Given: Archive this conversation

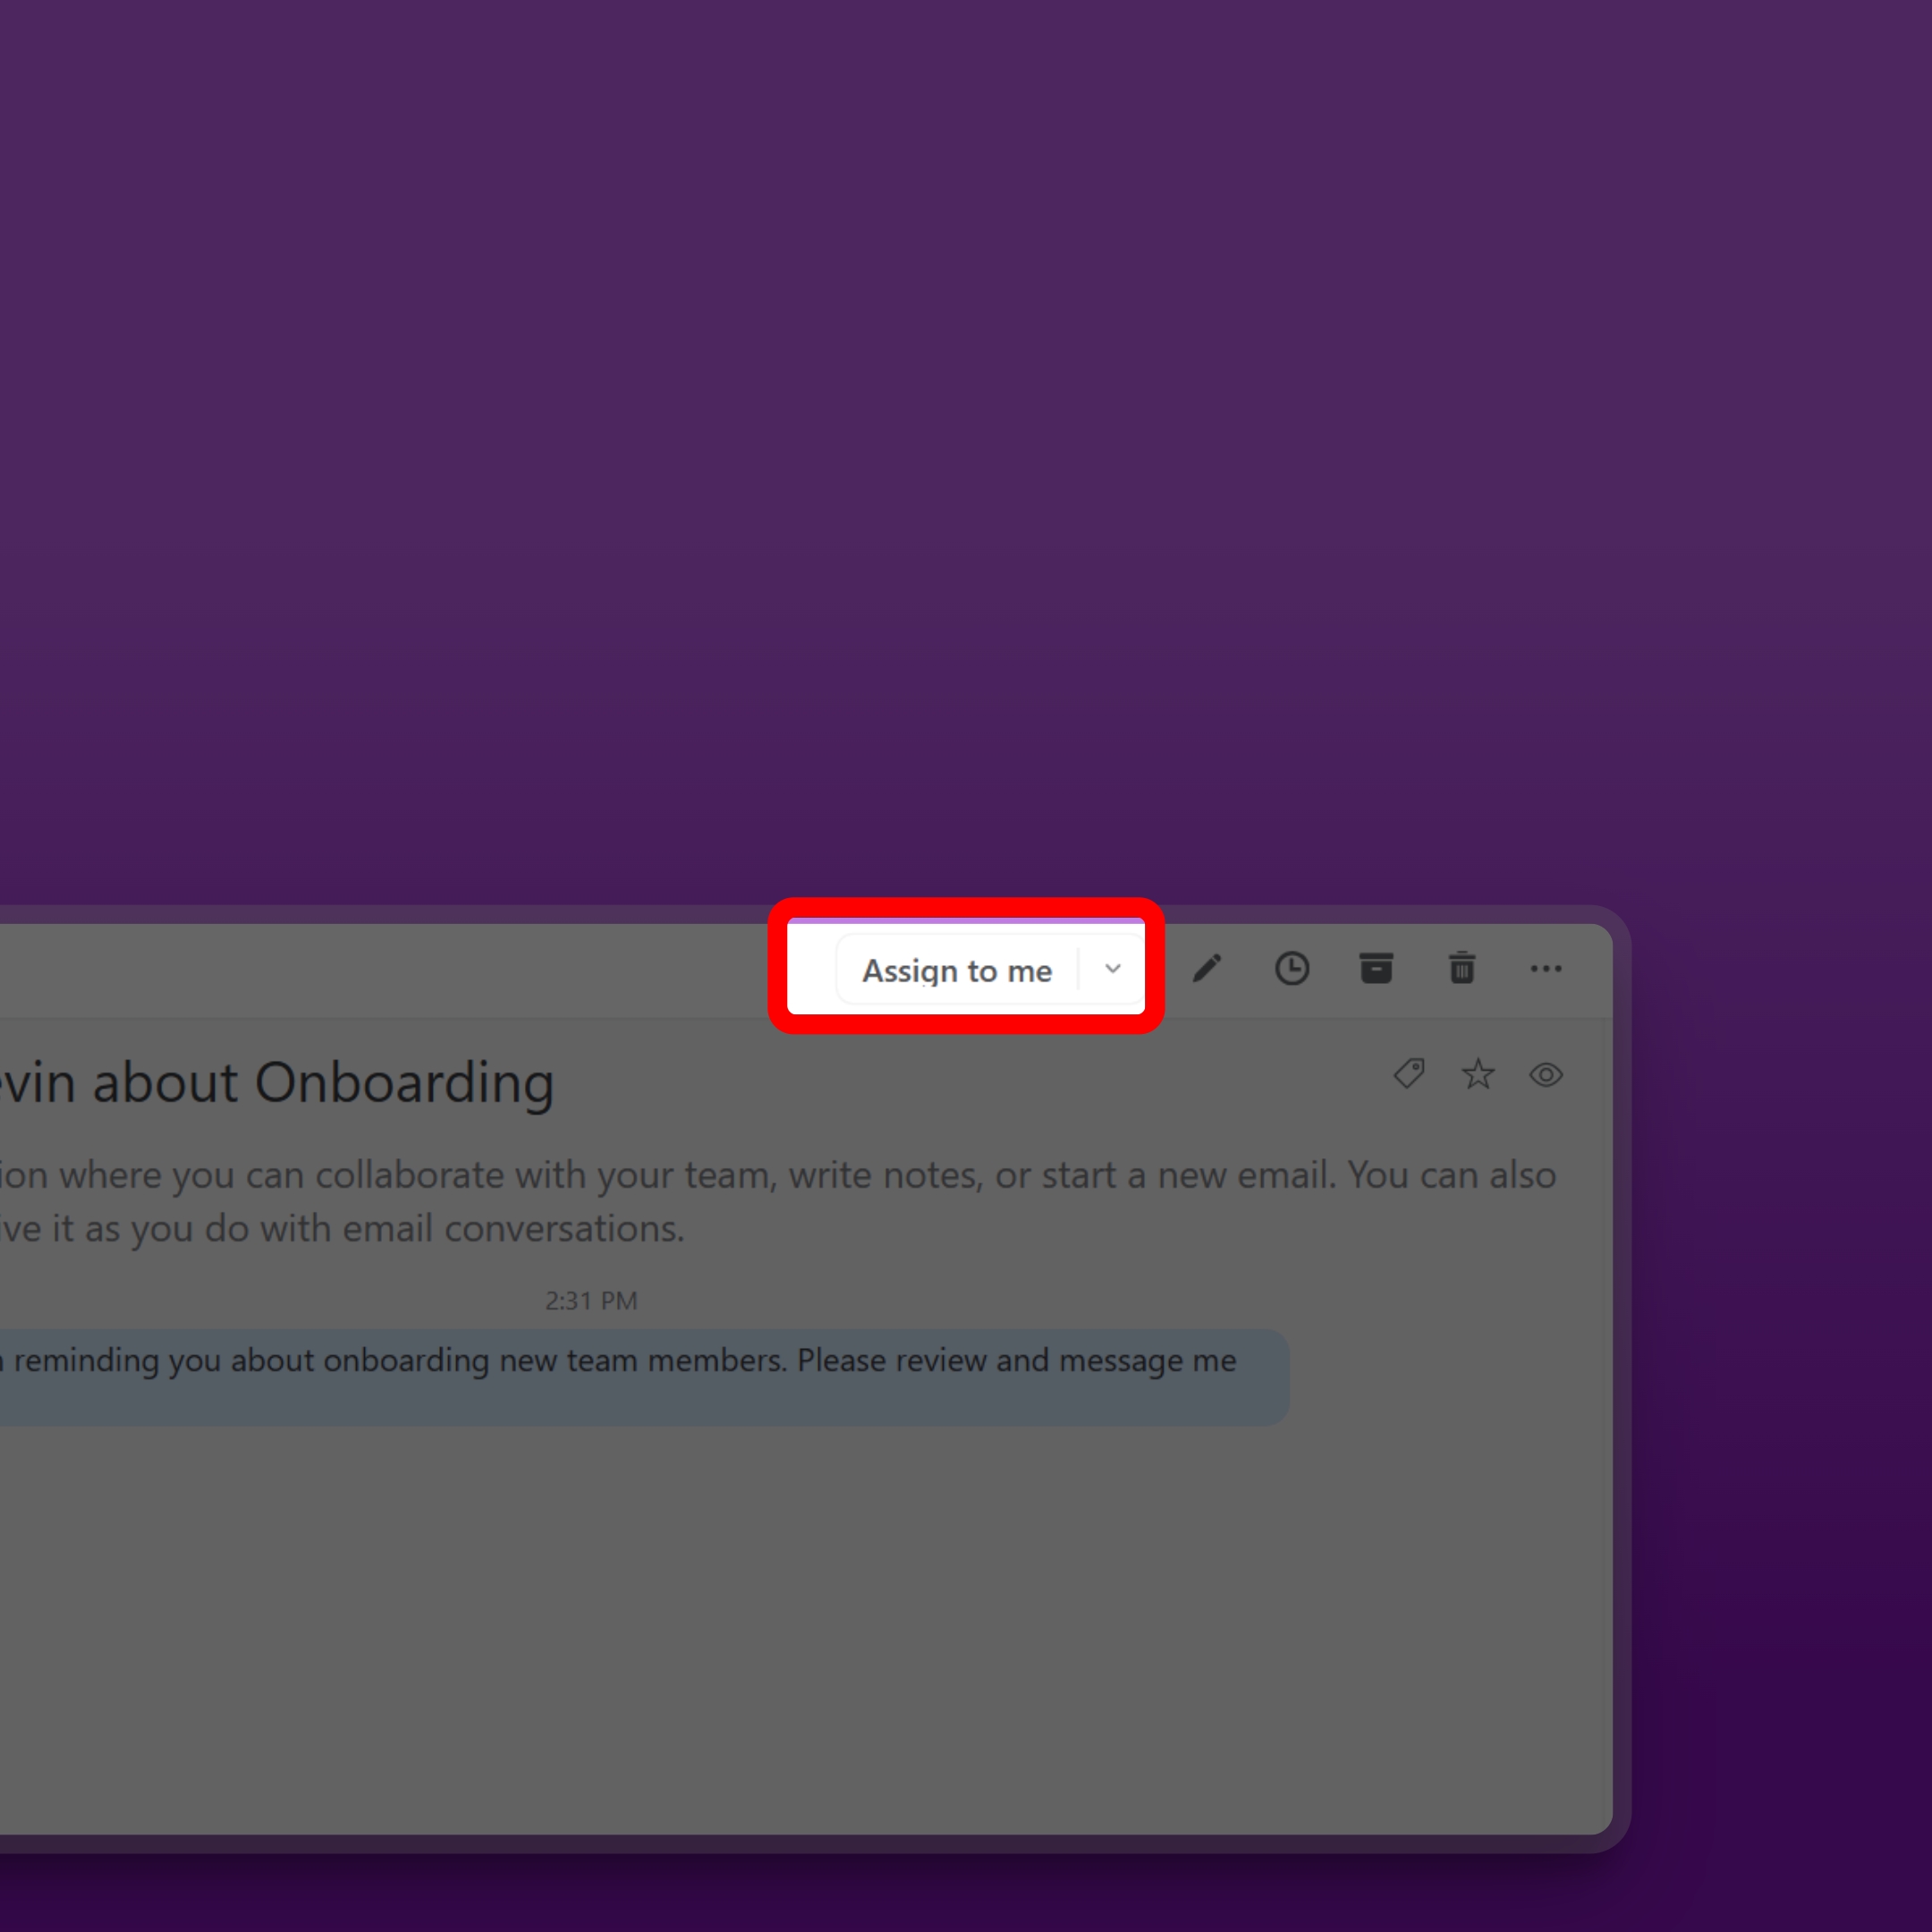Looking at the screenshot, I should tap(1376, 968).
